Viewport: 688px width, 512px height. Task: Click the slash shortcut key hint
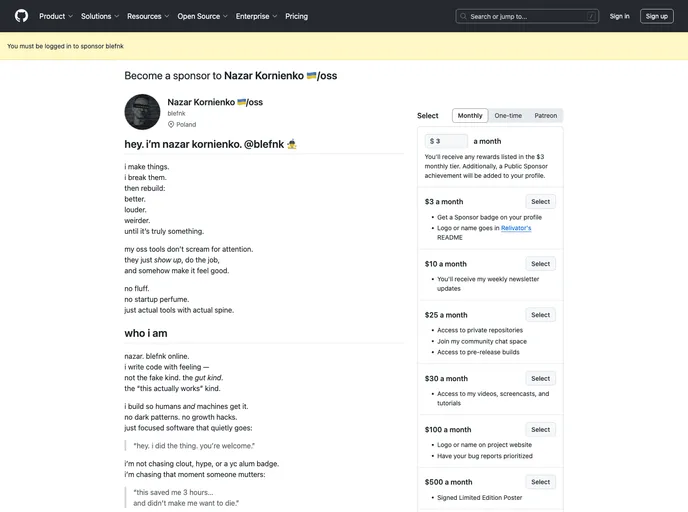point(591,16)
